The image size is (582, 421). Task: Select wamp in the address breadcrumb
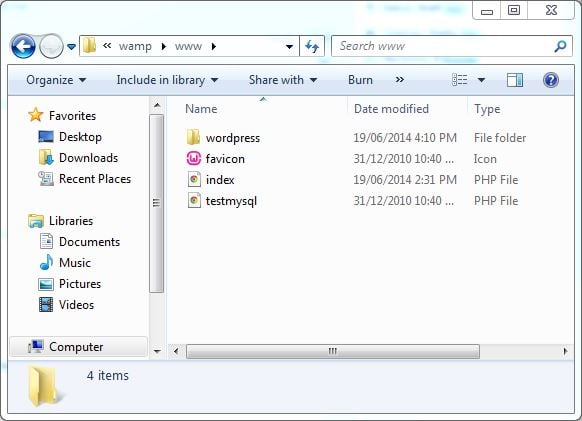135,46
